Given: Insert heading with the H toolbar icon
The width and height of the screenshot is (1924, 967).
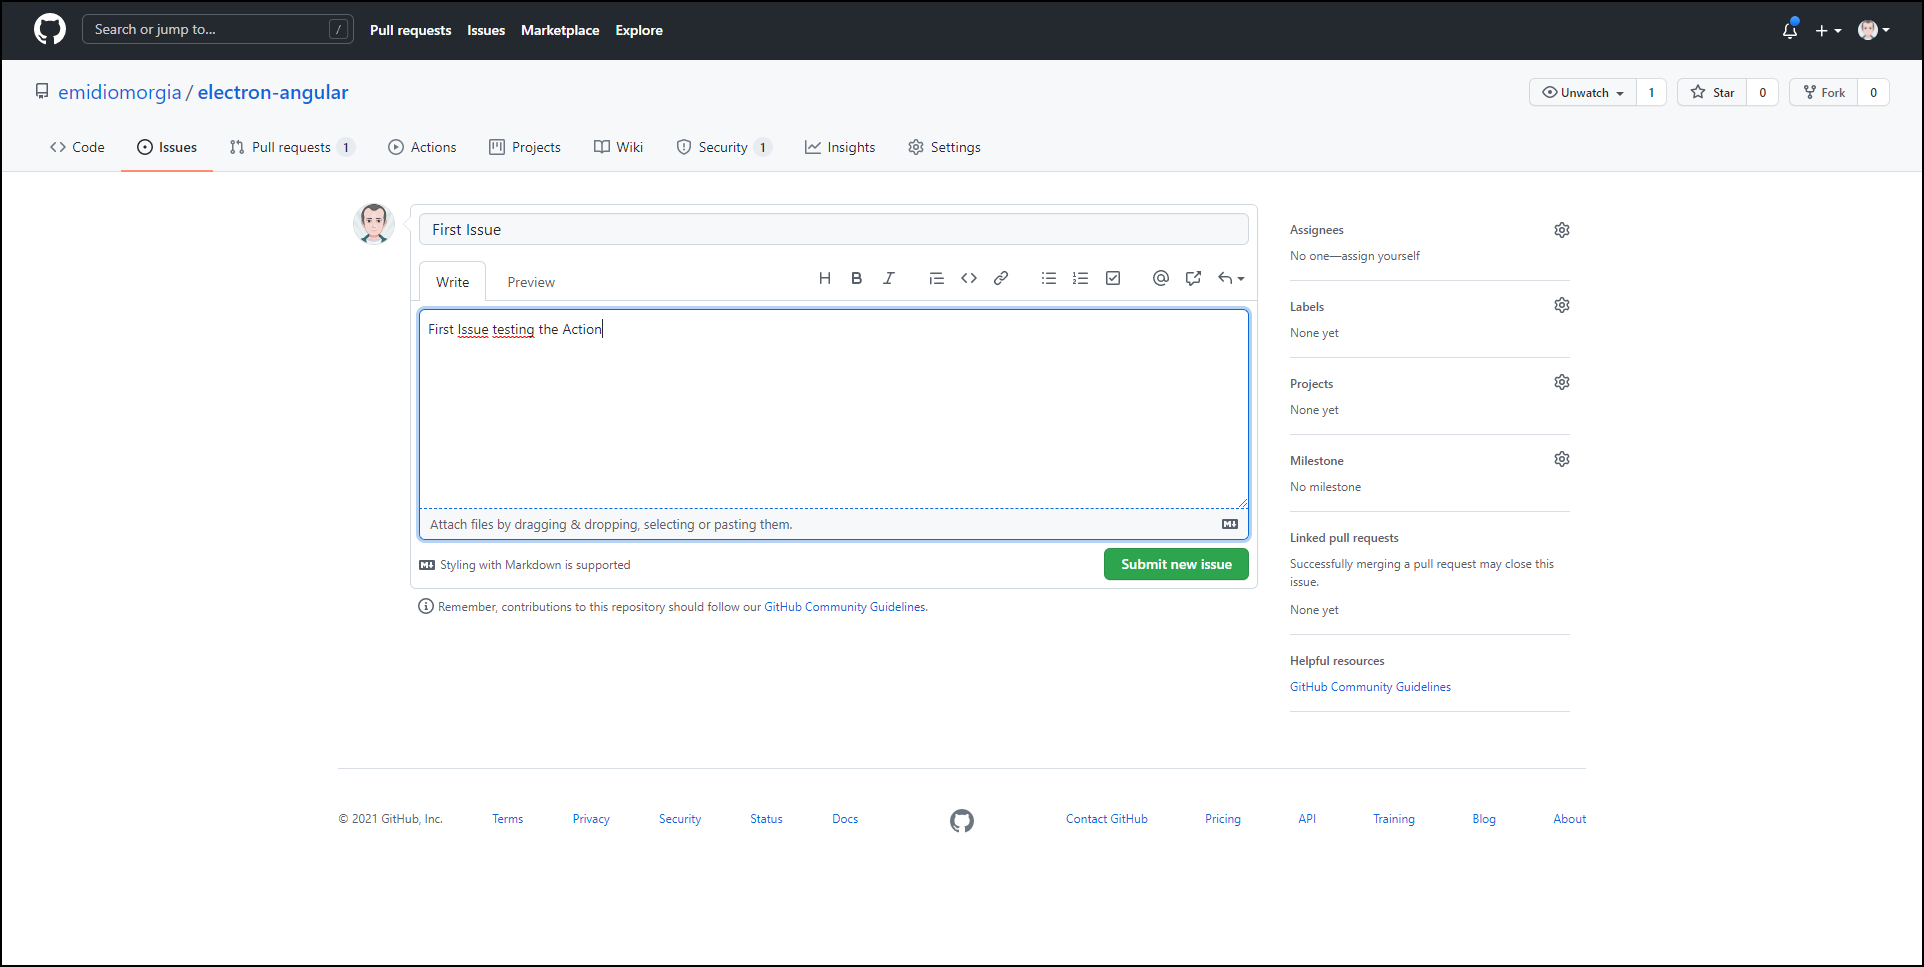Looking at the screenshot, I should 825,279.
